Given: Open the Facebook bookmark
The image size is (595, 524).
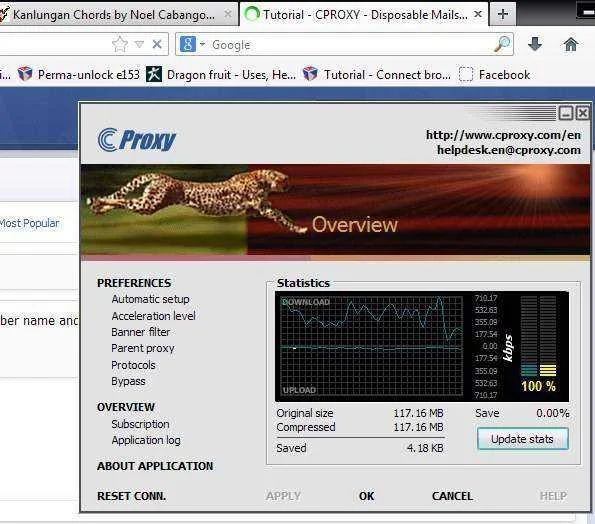Looking at the screenshot, I should pyautogui.click(x=494, y=74).
